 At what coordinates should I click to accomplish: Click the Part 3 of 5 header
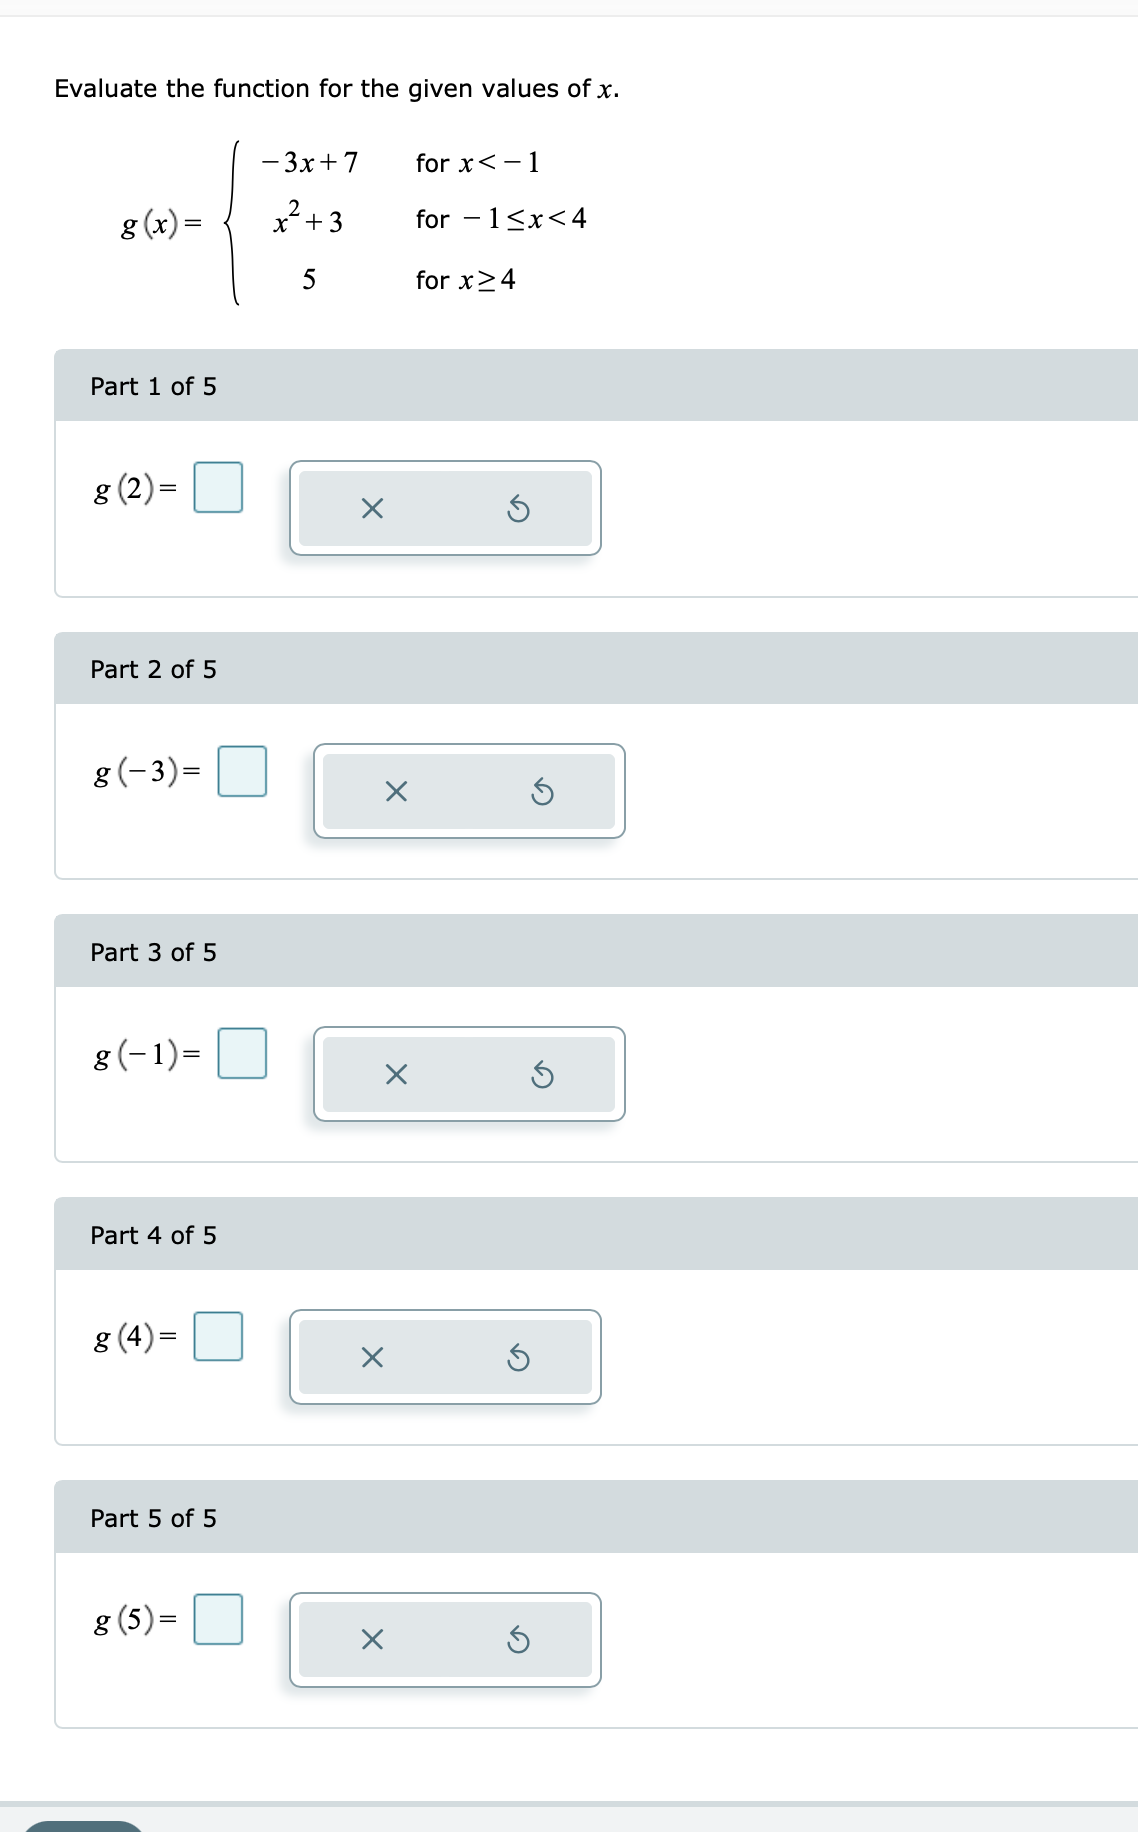(596, 952)
